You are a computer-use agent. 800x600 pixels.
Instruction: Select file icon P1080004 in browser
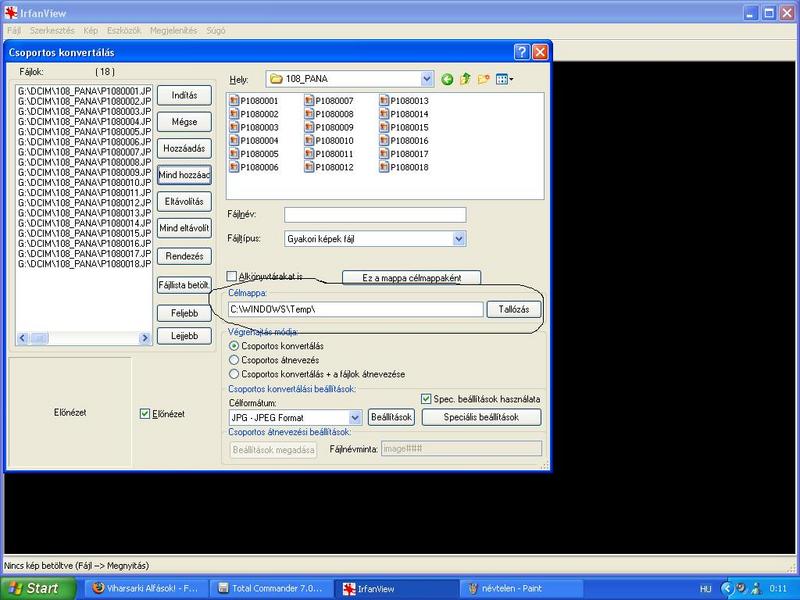click(x=234, y=140)
